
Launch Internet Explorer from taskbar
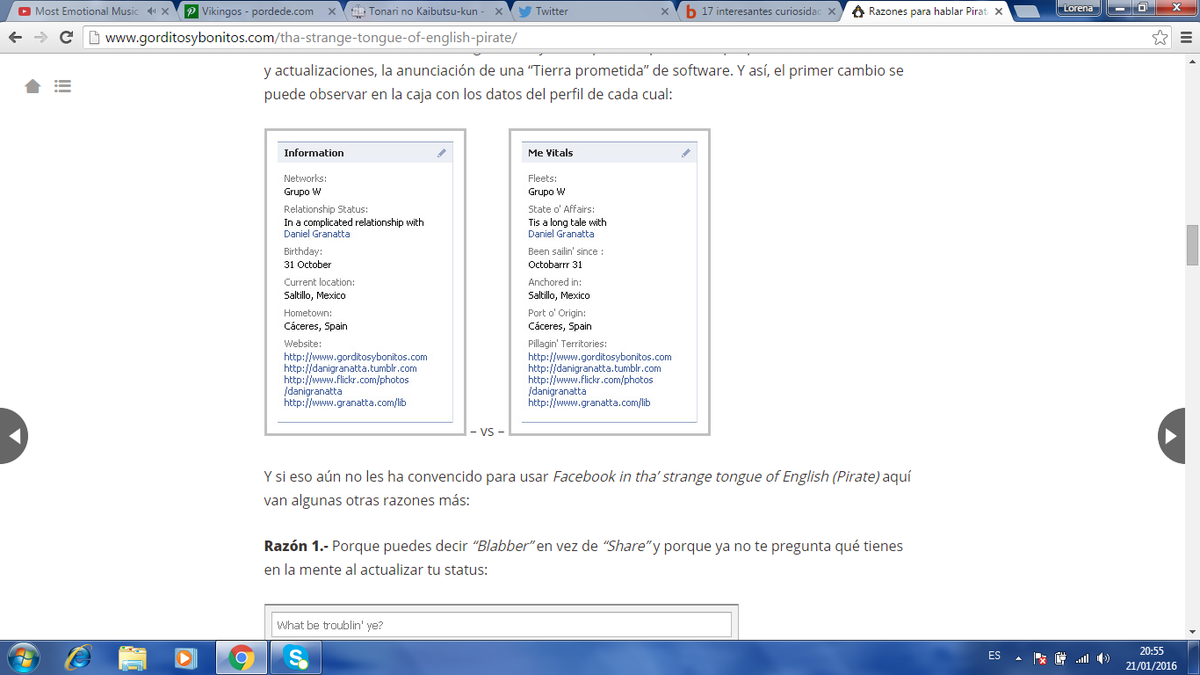(78, 657)
